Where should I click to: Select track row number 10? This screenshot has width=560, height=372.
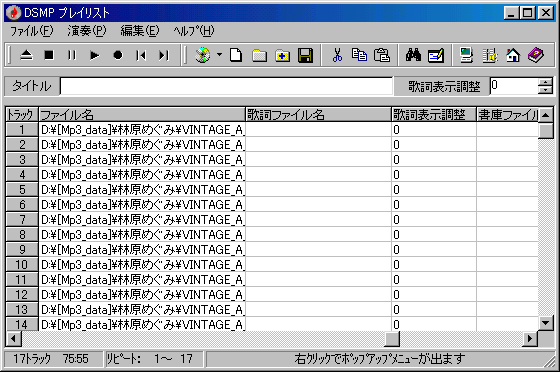(22, 265)
